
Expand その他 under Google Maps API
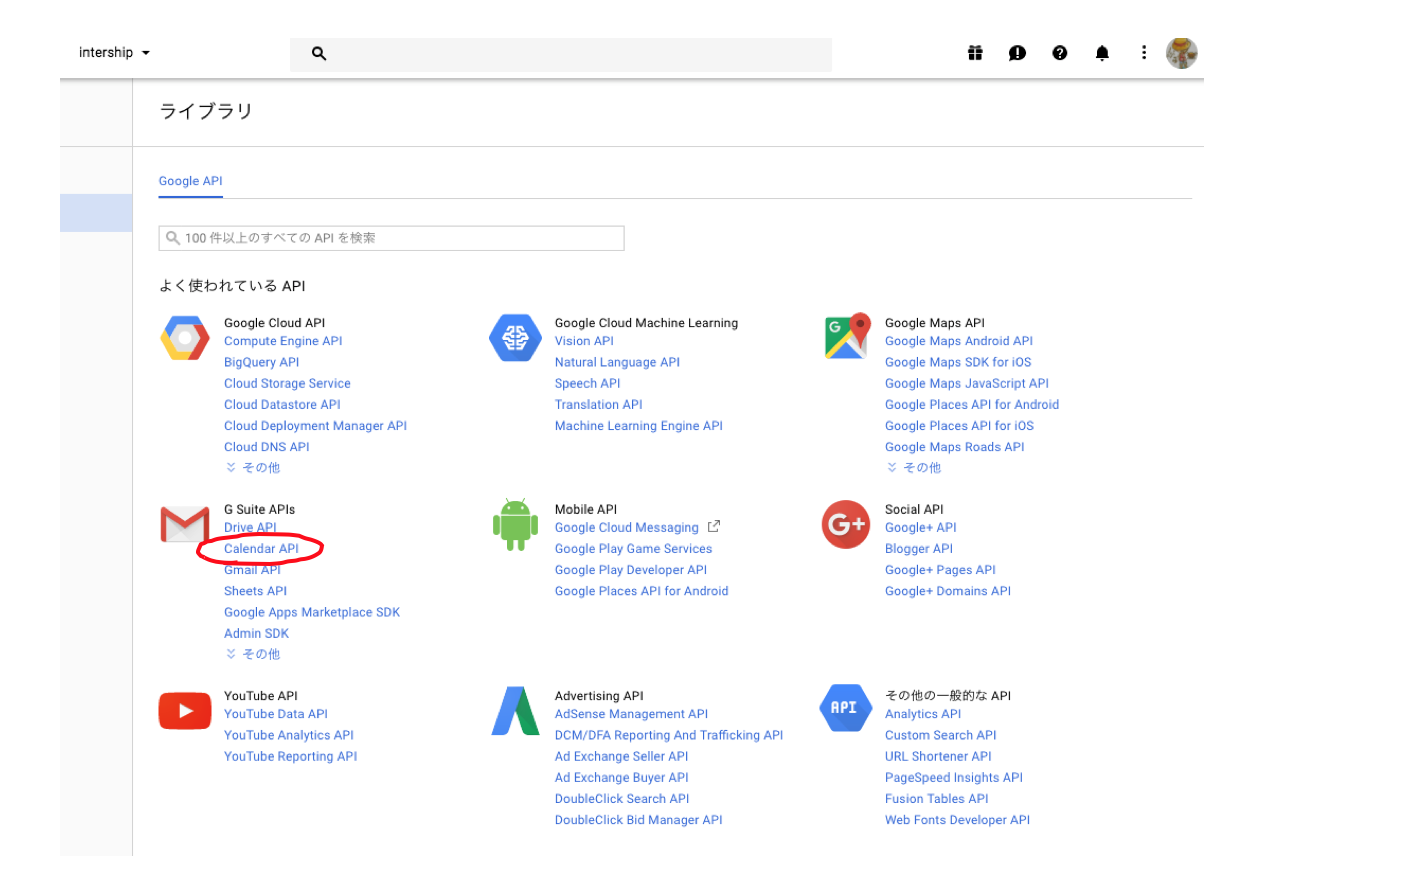pyautogui.click(x=914, y=468)
